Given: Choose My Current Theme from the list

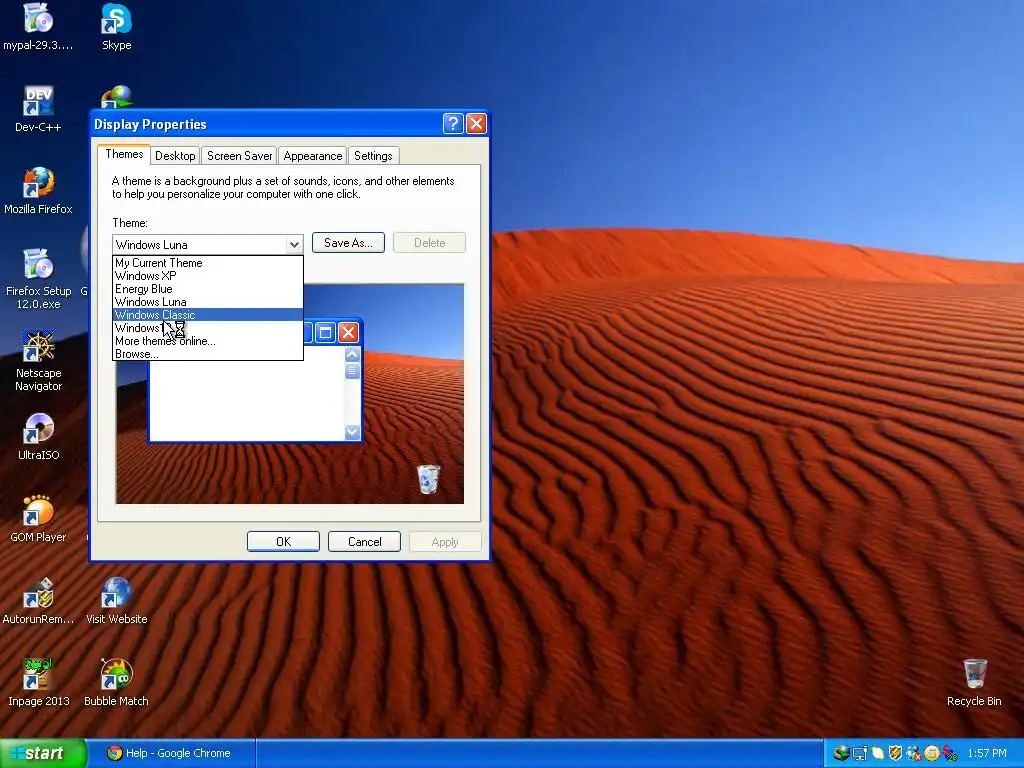Looking at the screenshot, I should point(208,263).
